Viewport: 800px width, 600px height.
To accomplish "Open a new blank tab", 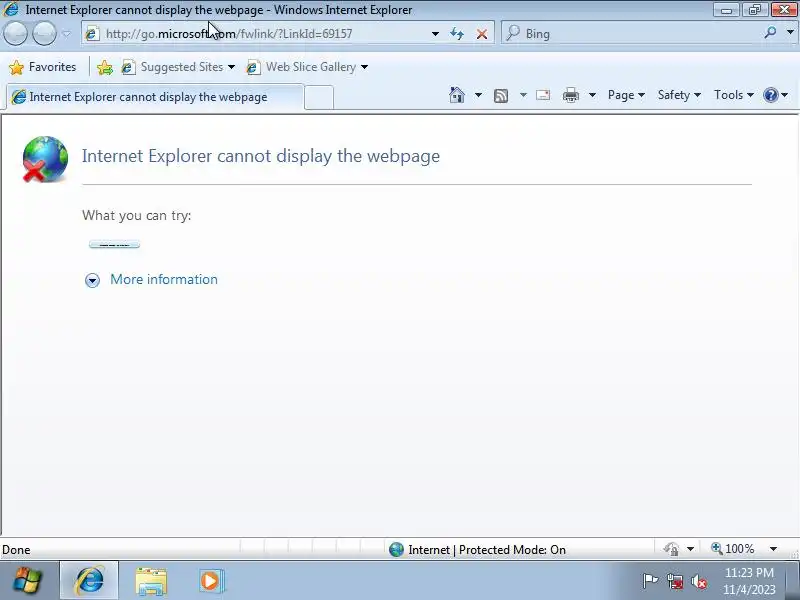I will 319,97.
